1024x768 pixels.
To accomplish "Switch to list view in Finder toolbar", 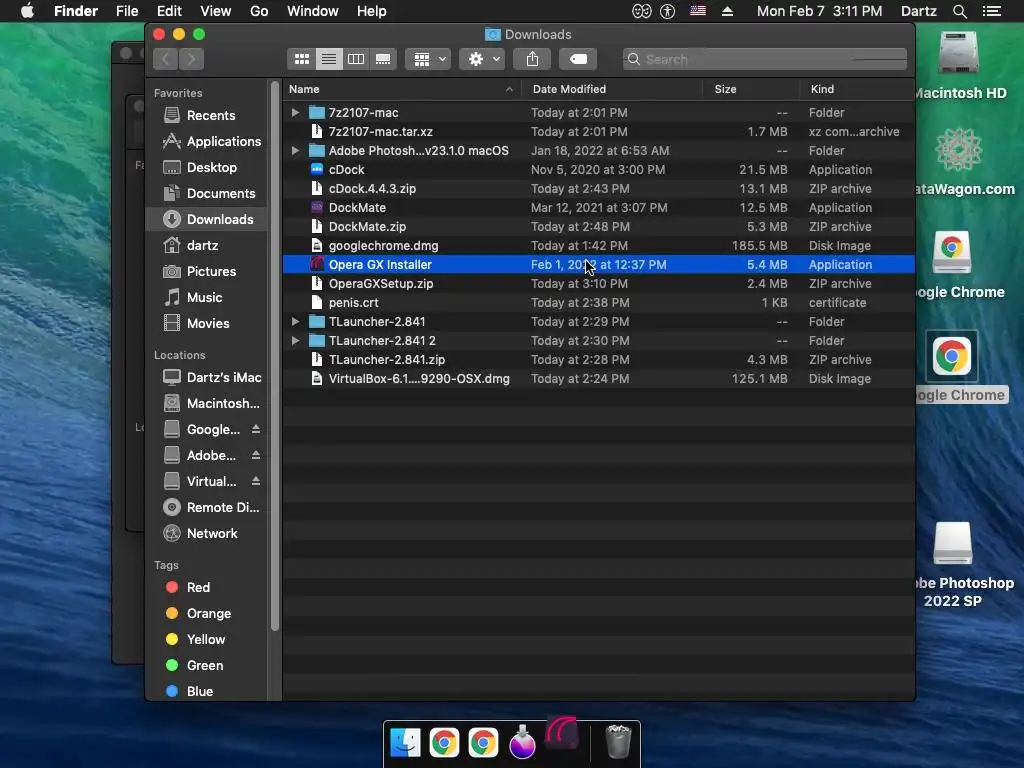I will coord(329,59).
